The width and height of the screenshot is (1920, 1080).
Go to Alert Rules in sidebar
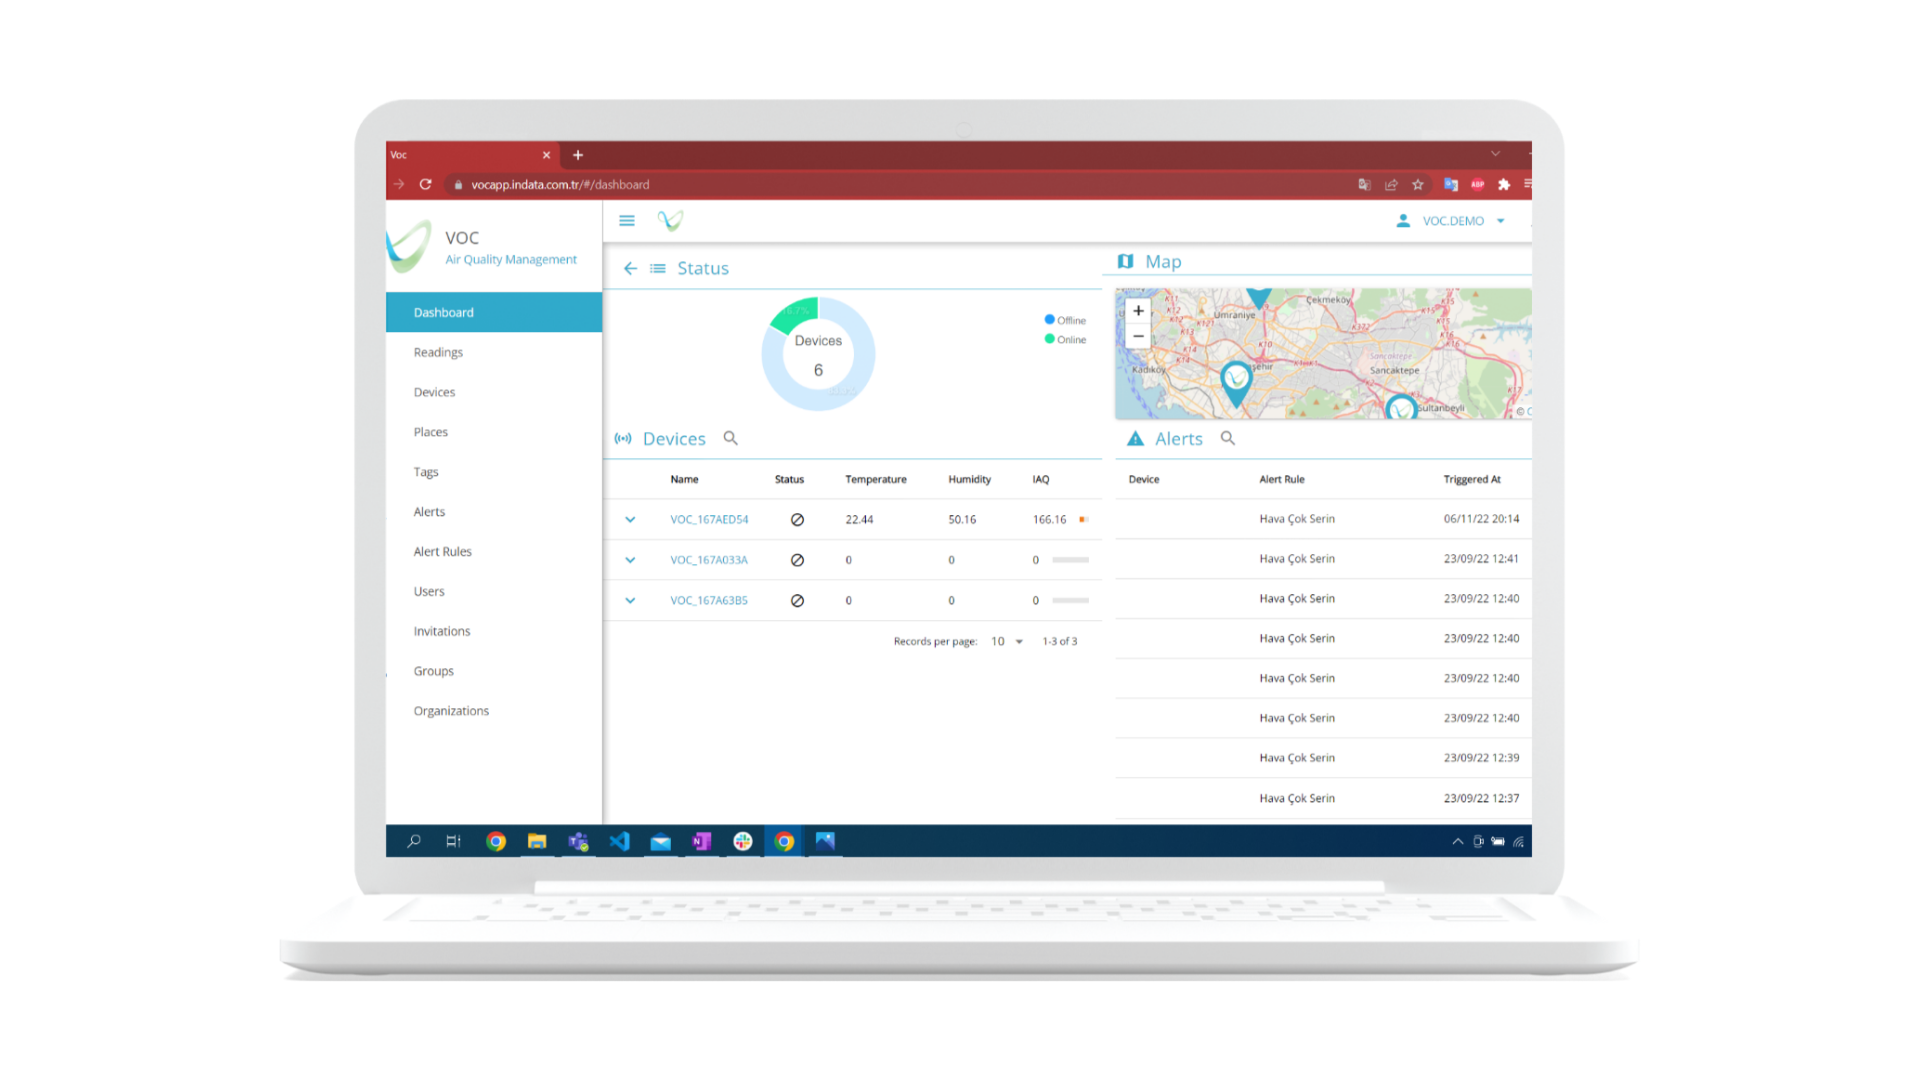442,552
